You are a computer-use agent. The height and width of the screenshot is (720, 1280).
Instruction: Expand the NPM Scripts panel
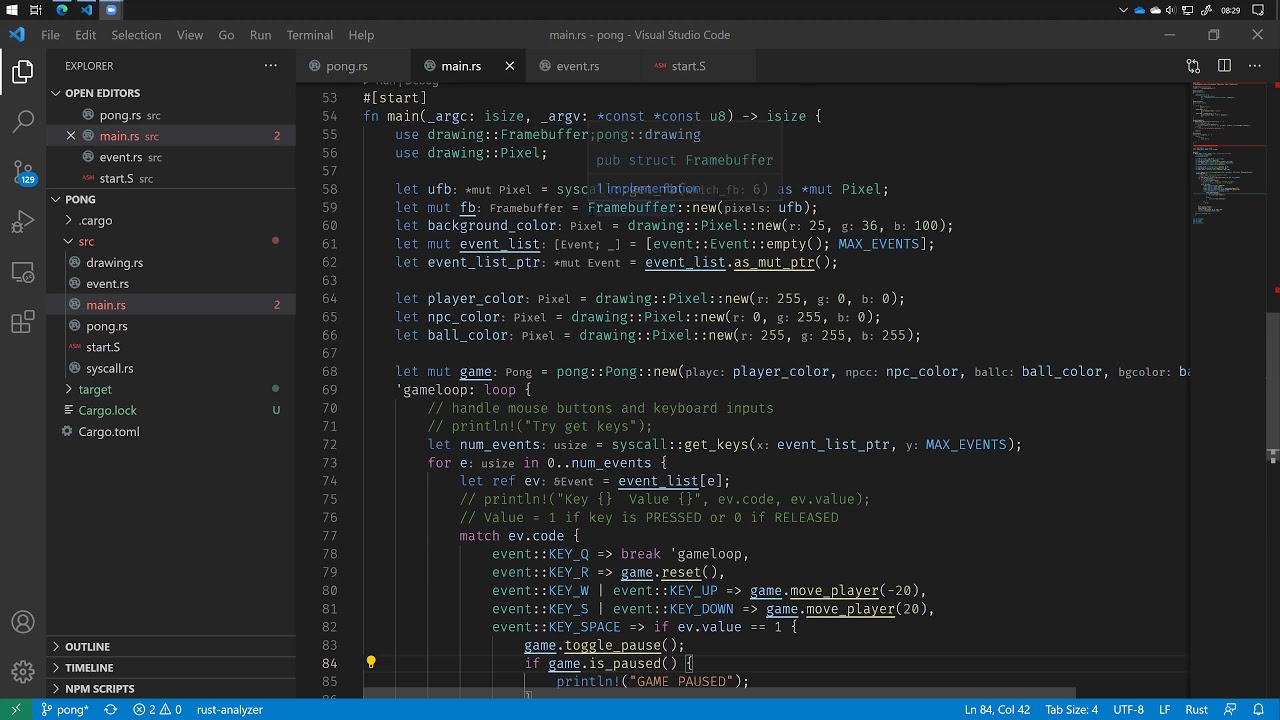coord(171,689)
